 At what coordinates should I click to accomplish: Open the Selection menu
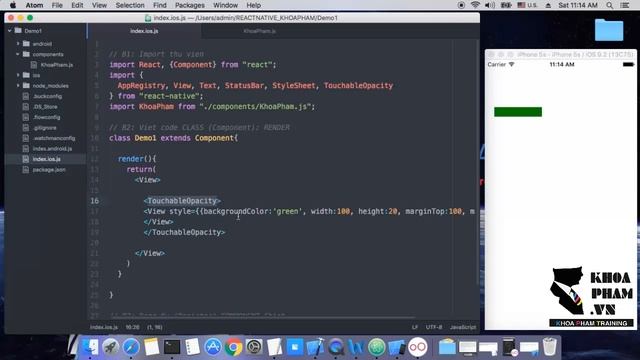(130, 5)
